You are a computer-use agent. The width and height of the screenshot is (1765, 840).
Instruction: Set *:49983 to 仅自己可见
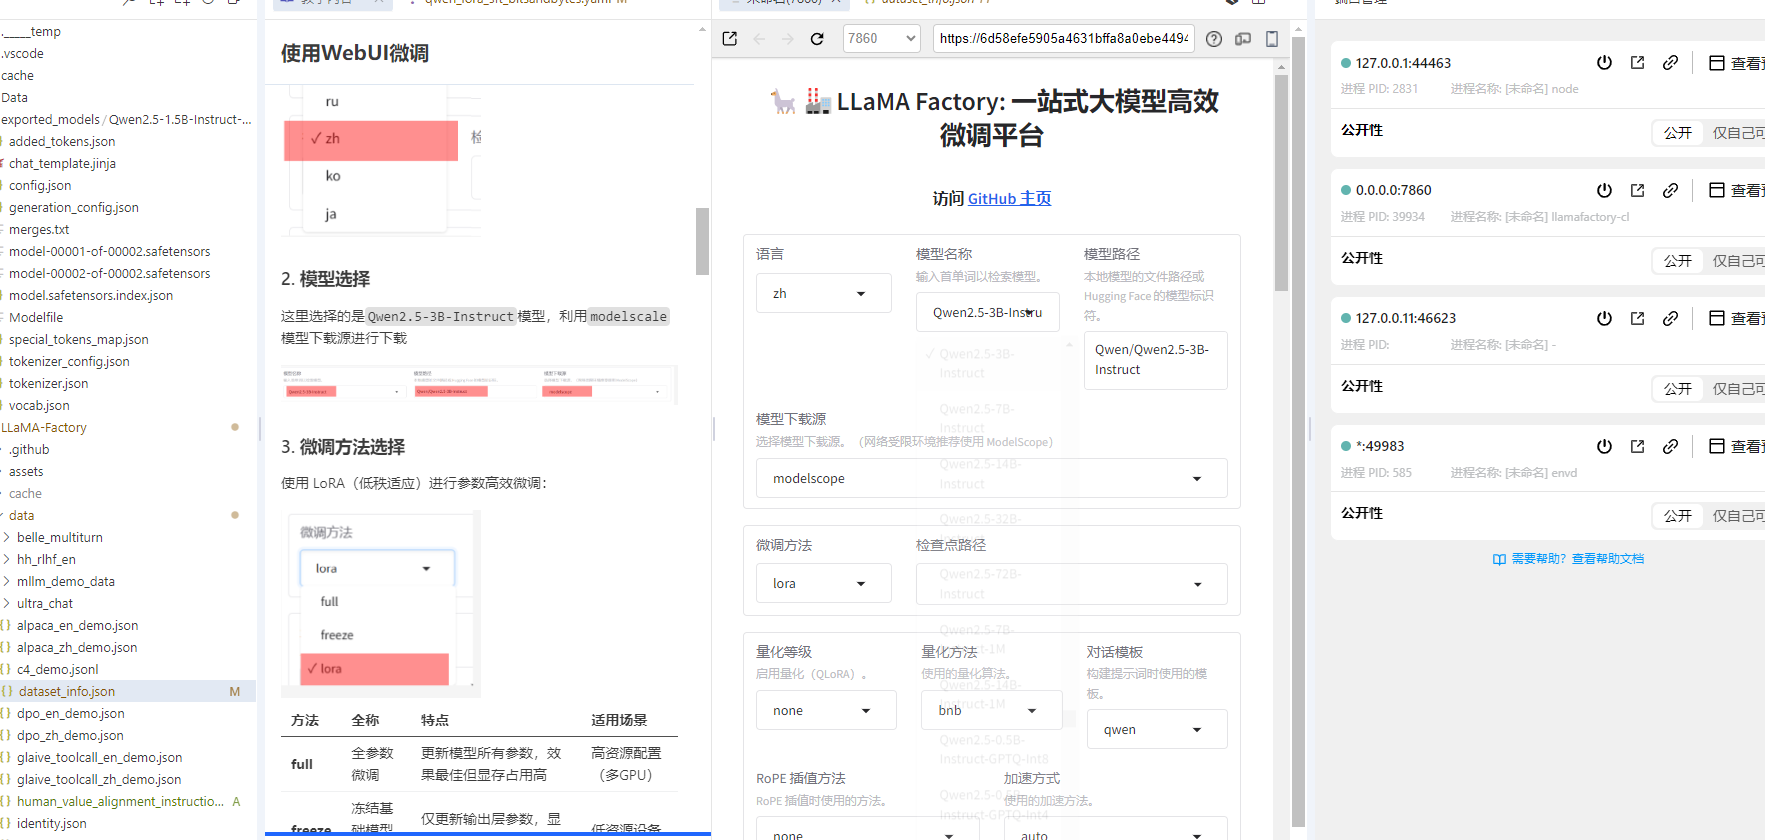pos(1738,516)
